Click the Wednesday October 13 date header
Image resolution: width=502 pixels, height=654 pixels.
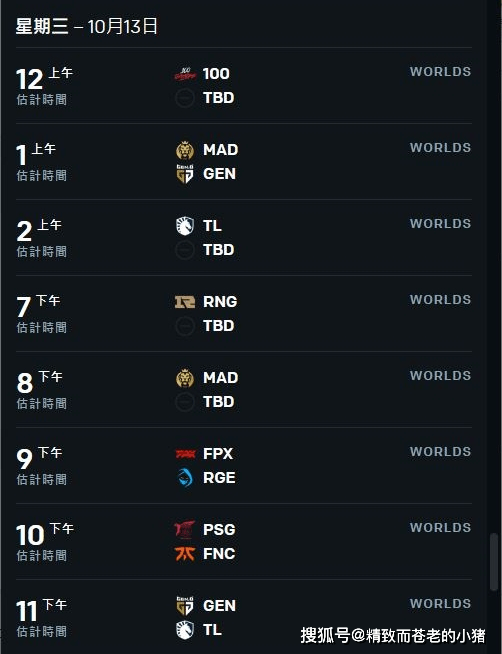tap(87, 26)
